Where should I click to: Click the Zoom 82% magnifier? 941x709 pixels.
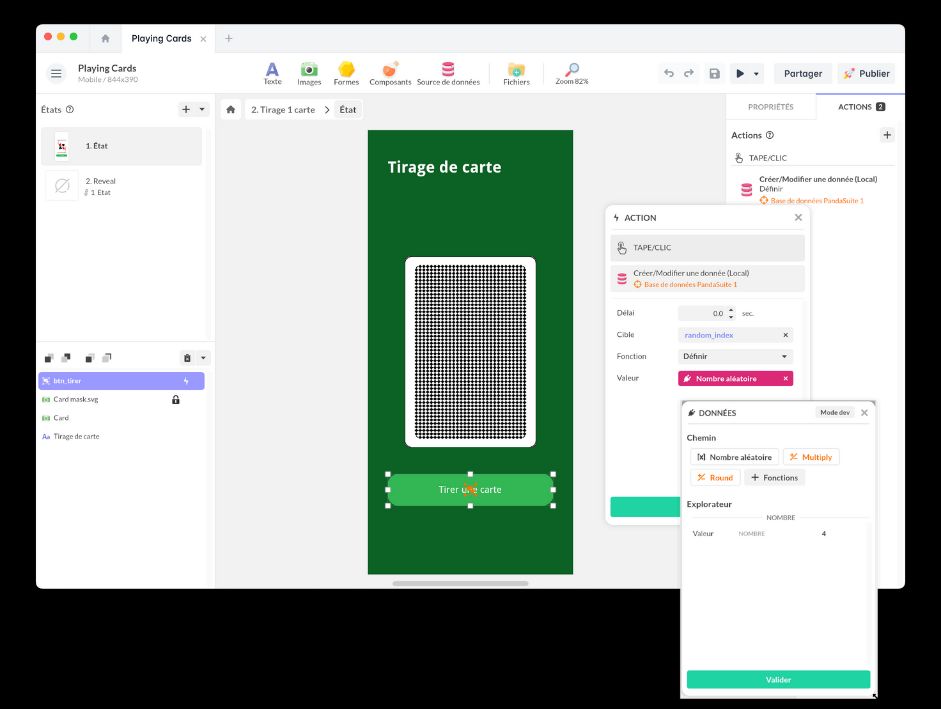[x=572, y=71]
